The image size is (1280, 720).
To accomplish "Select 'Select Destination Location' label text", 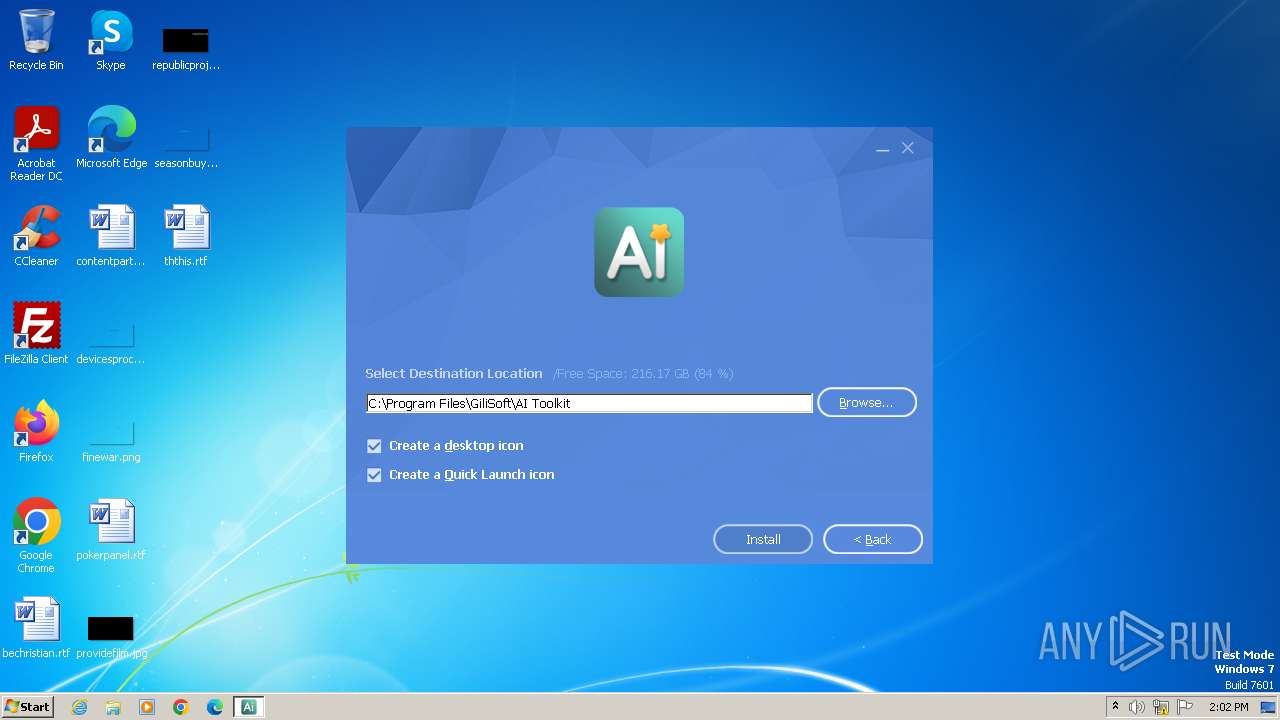I will (x=454, y=373).
